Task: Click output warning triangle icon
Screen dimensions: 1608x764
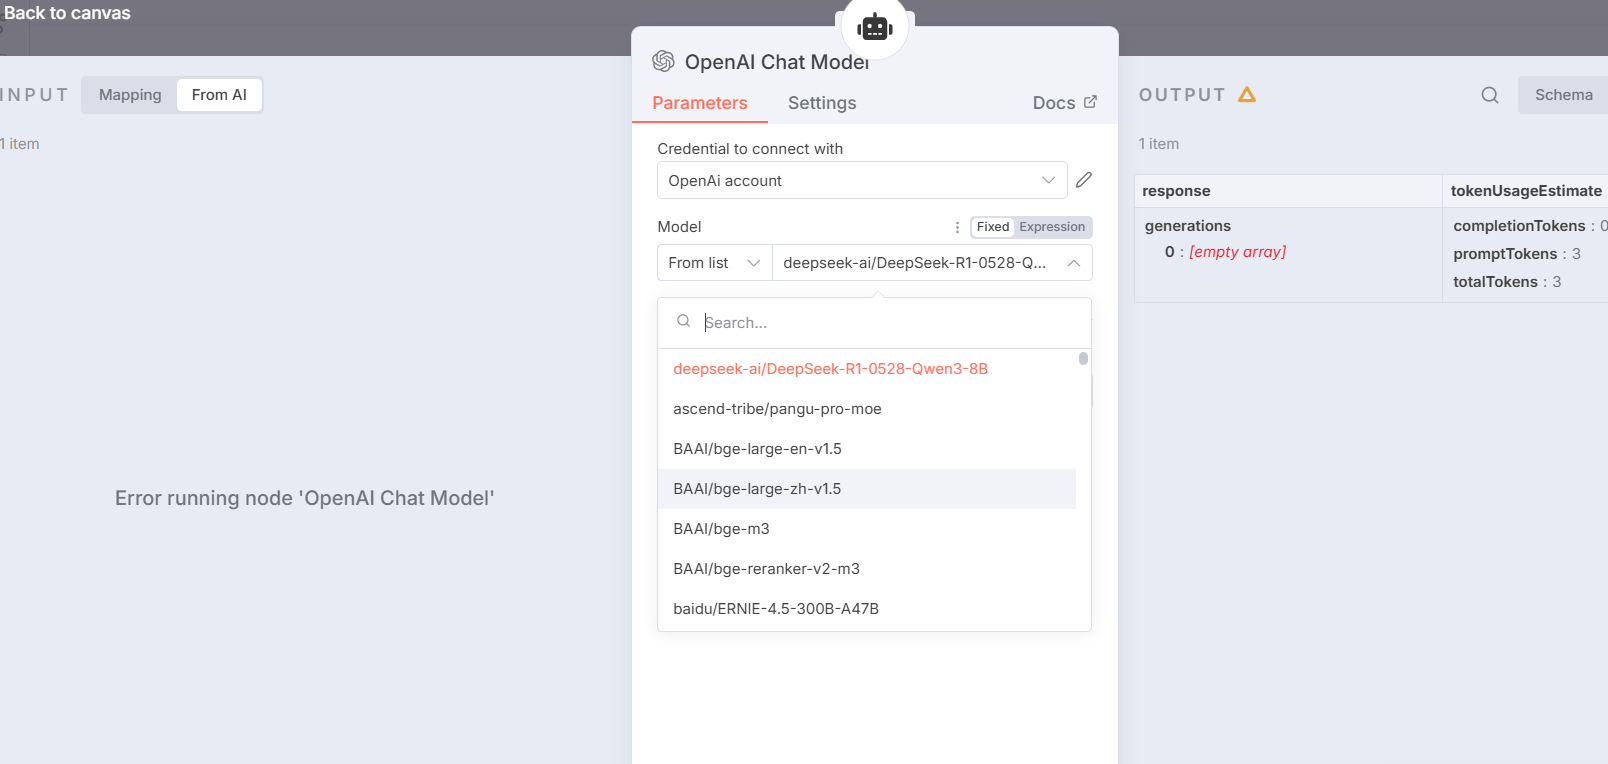Action: click(1247, 94)
